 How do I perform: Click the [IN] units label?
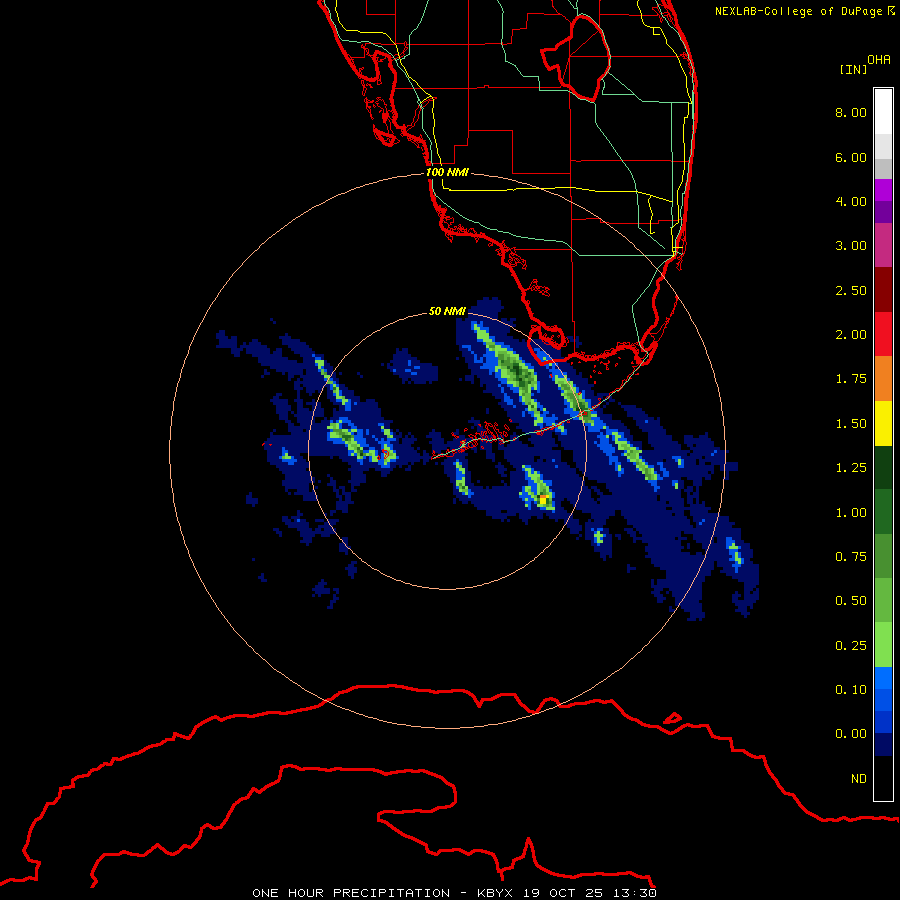853,69
